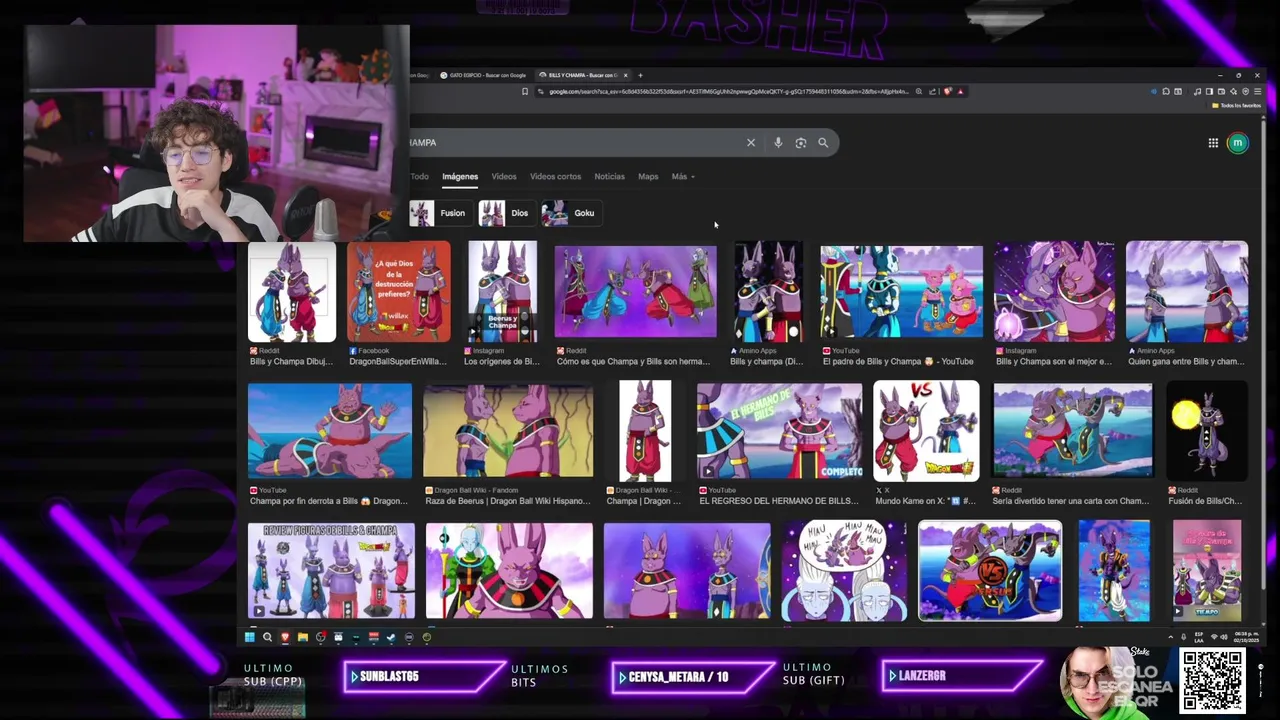The height and width of the screenshot is (720, 1280).
Task: Open the Quien gana entre Bills y cham... image
Action: (x=1187, y=292)
